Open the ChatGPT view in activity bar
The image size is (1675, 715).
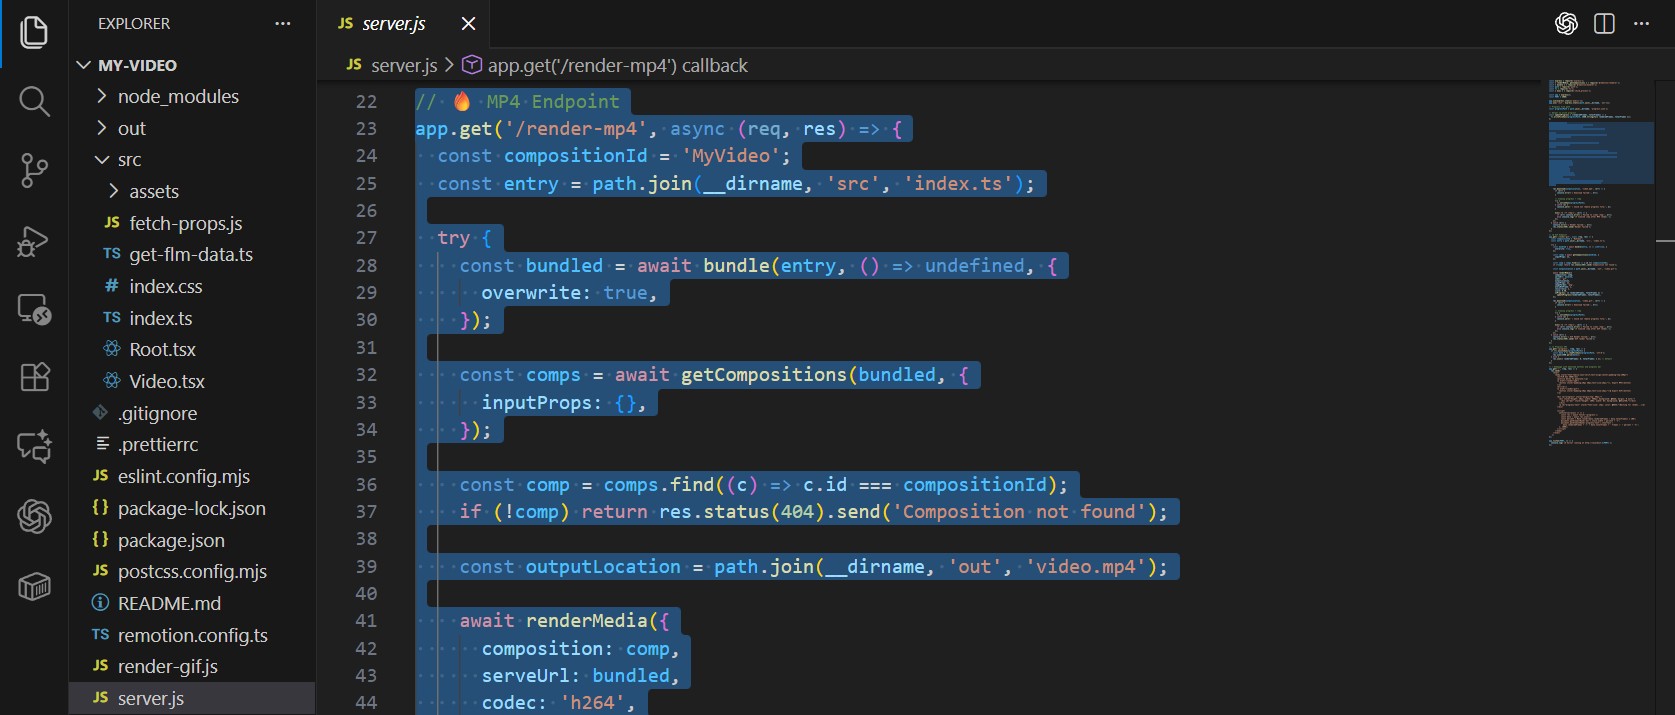(x=34, y=516)
